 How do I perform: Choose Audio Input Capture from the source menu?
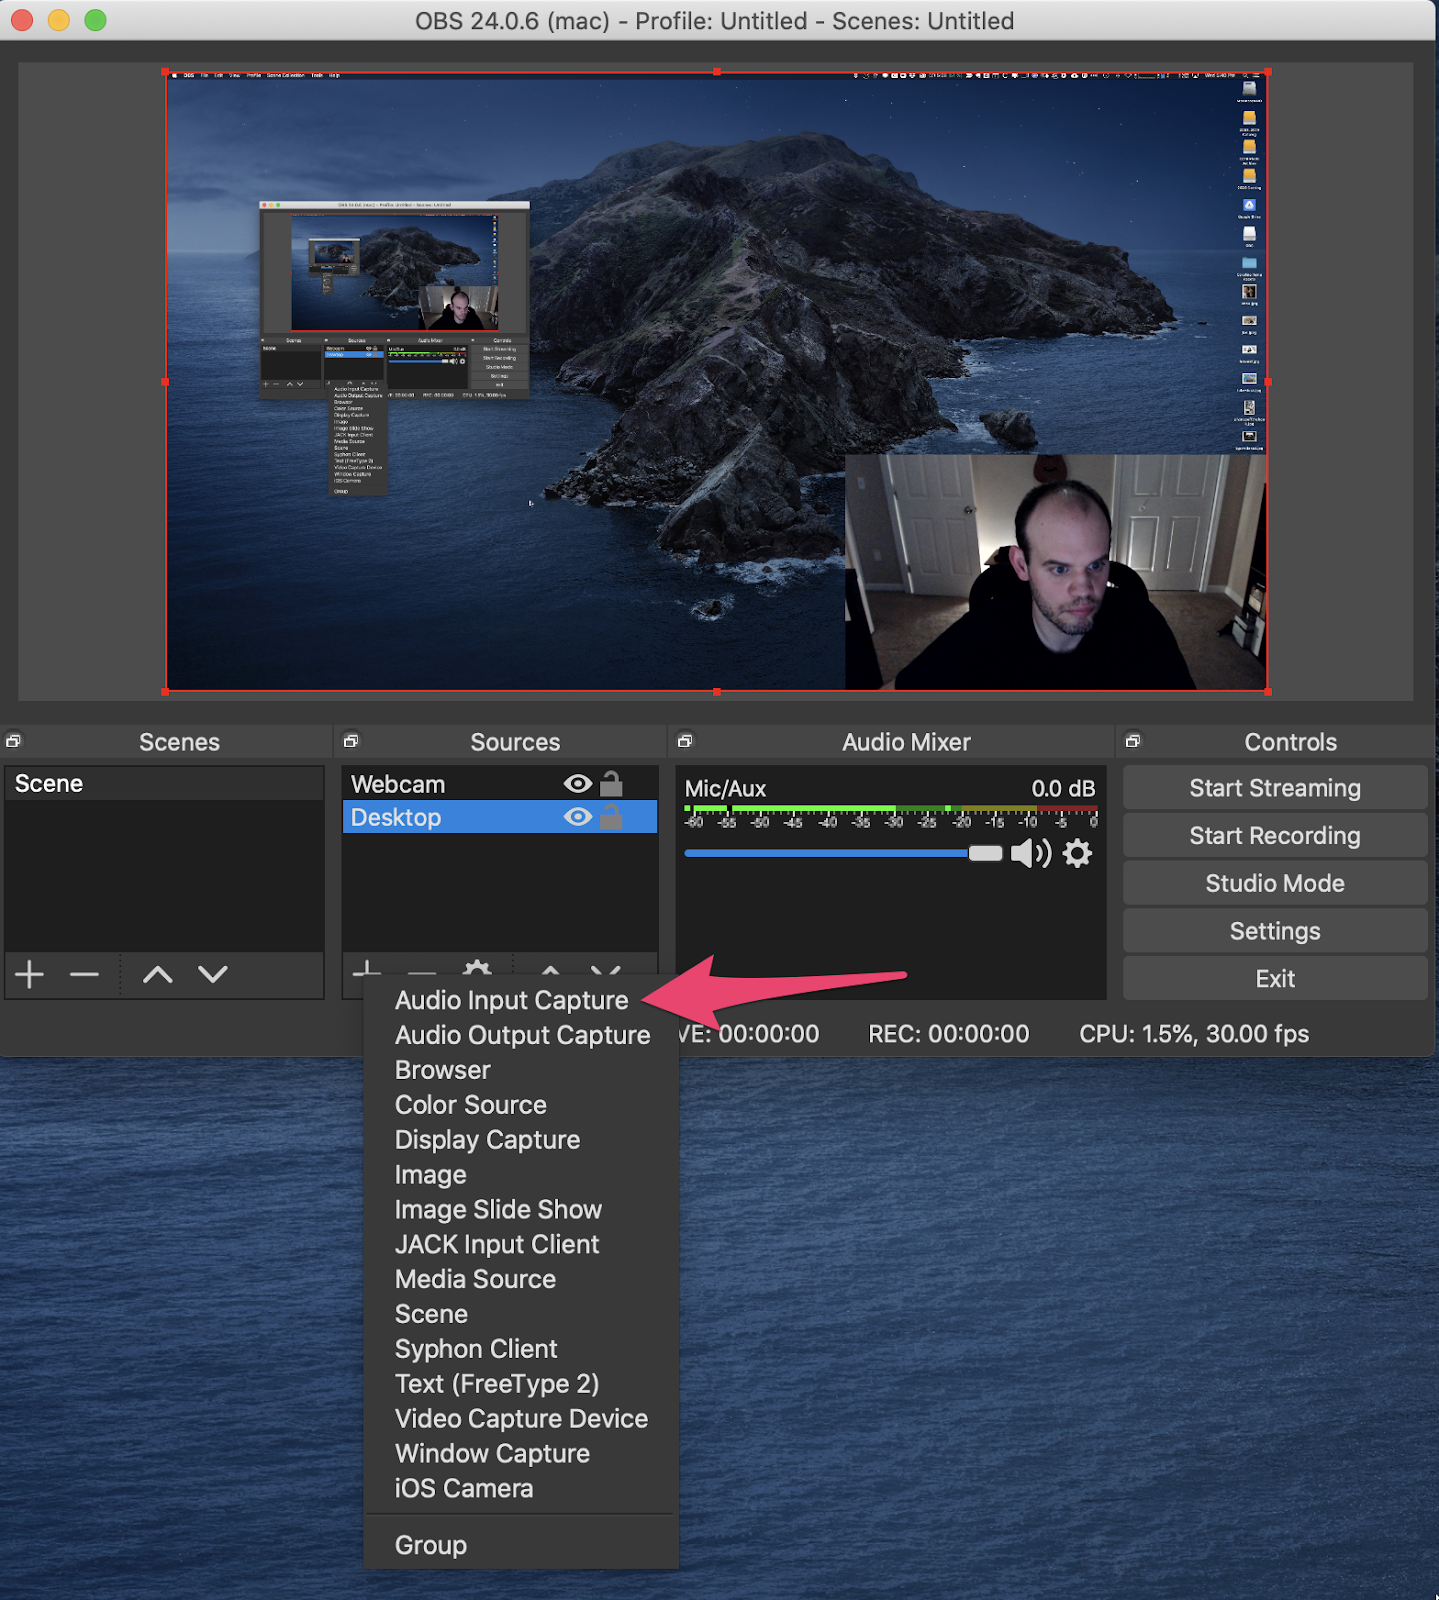click(x=512, y=1000)
